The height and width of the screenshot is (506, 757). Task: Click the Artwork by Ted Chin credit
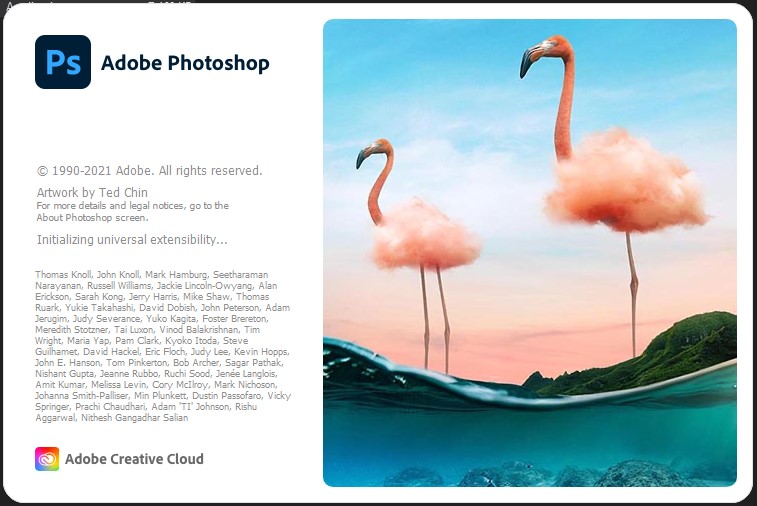[92, 192]
